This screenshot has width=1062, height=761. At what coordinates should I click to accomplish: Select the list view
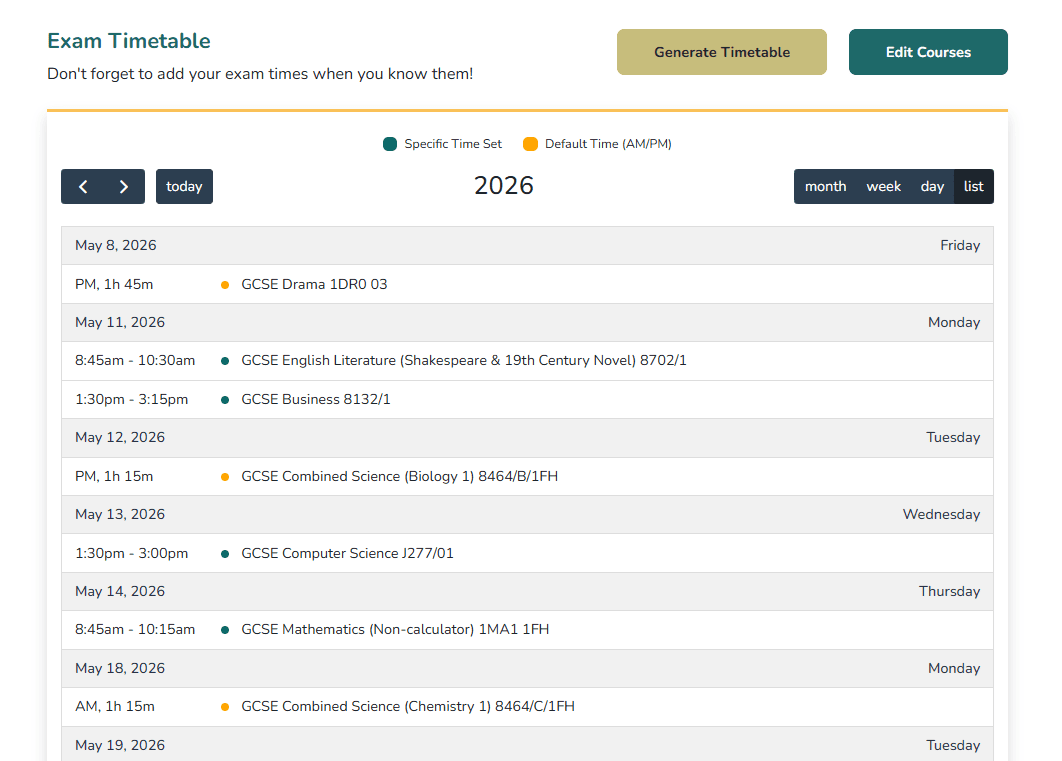click(972, 186)
